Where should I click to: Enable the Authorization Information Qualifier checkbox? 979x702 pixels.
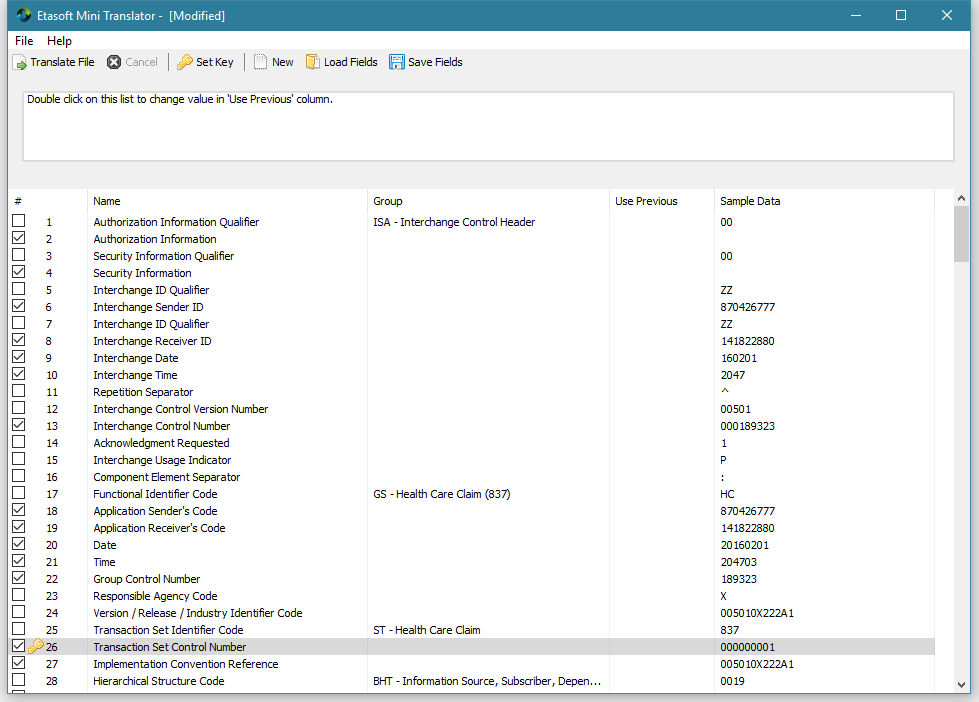18,222
